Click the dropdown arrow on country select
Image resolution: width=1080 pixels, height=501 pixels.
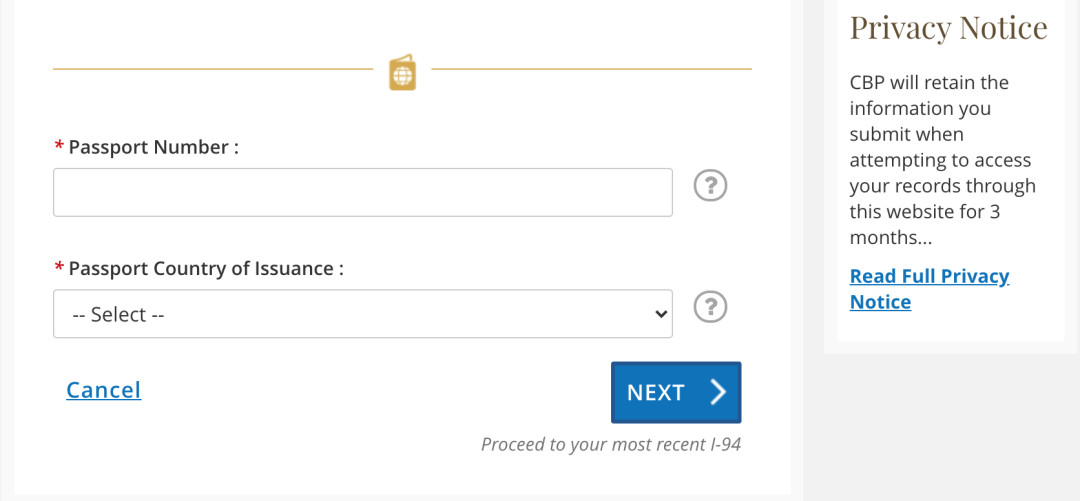(660, 314)
